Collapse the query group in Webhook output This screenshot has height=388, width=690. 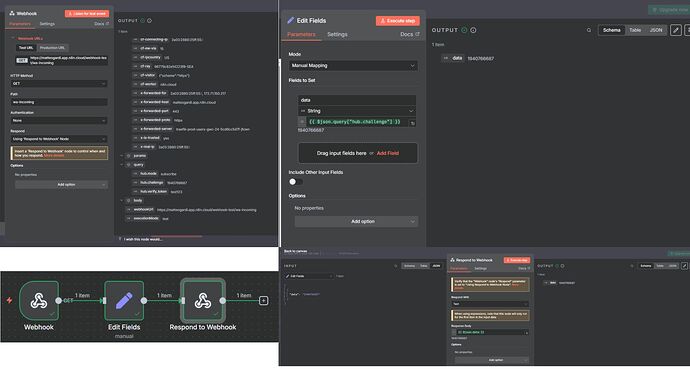coord(122,165)
